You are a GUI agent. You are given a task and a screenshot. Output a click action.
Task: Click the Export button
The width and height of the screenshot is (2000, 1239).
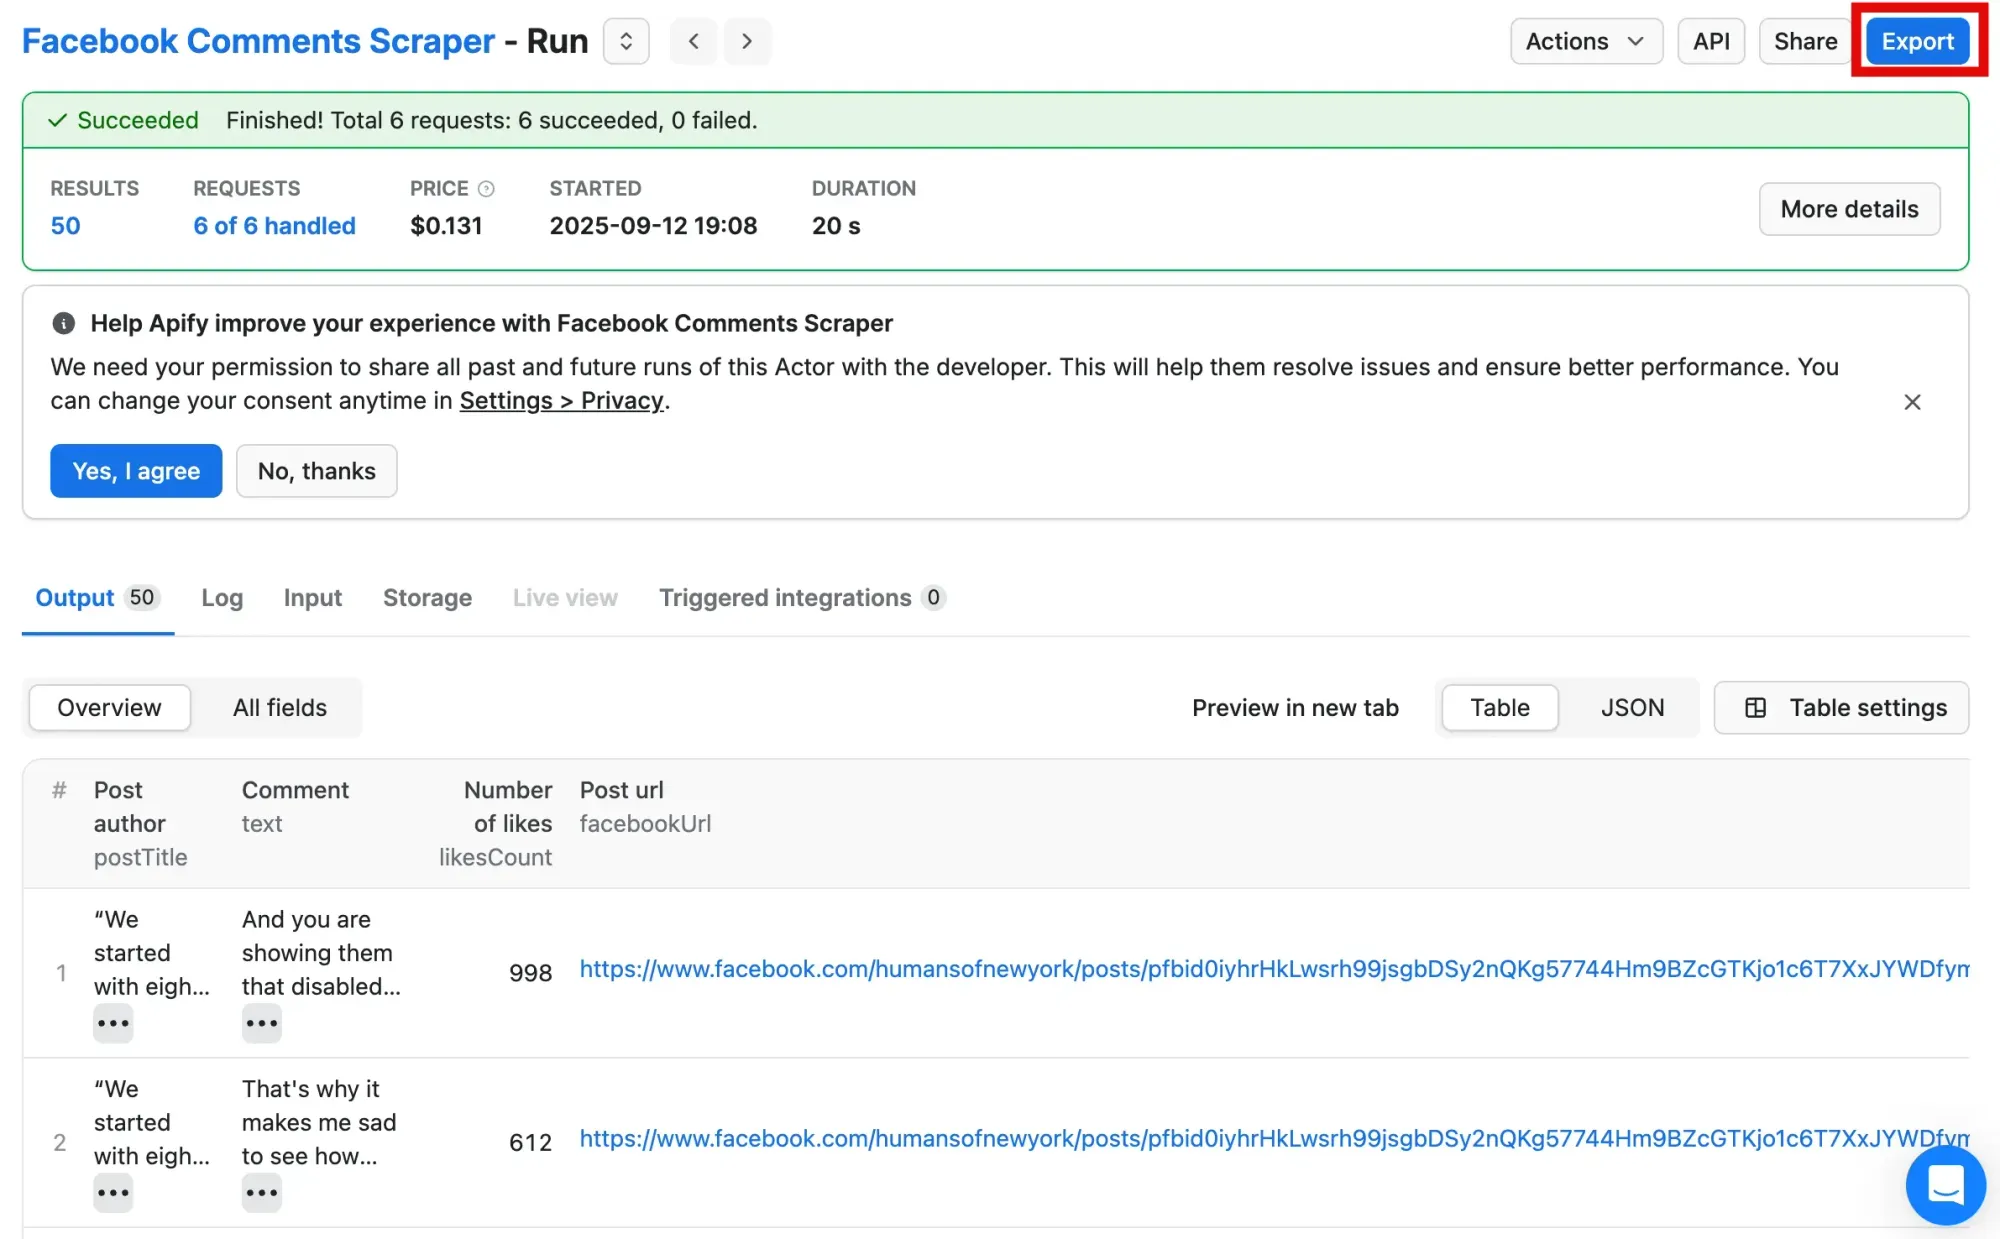pos(1917,41)
